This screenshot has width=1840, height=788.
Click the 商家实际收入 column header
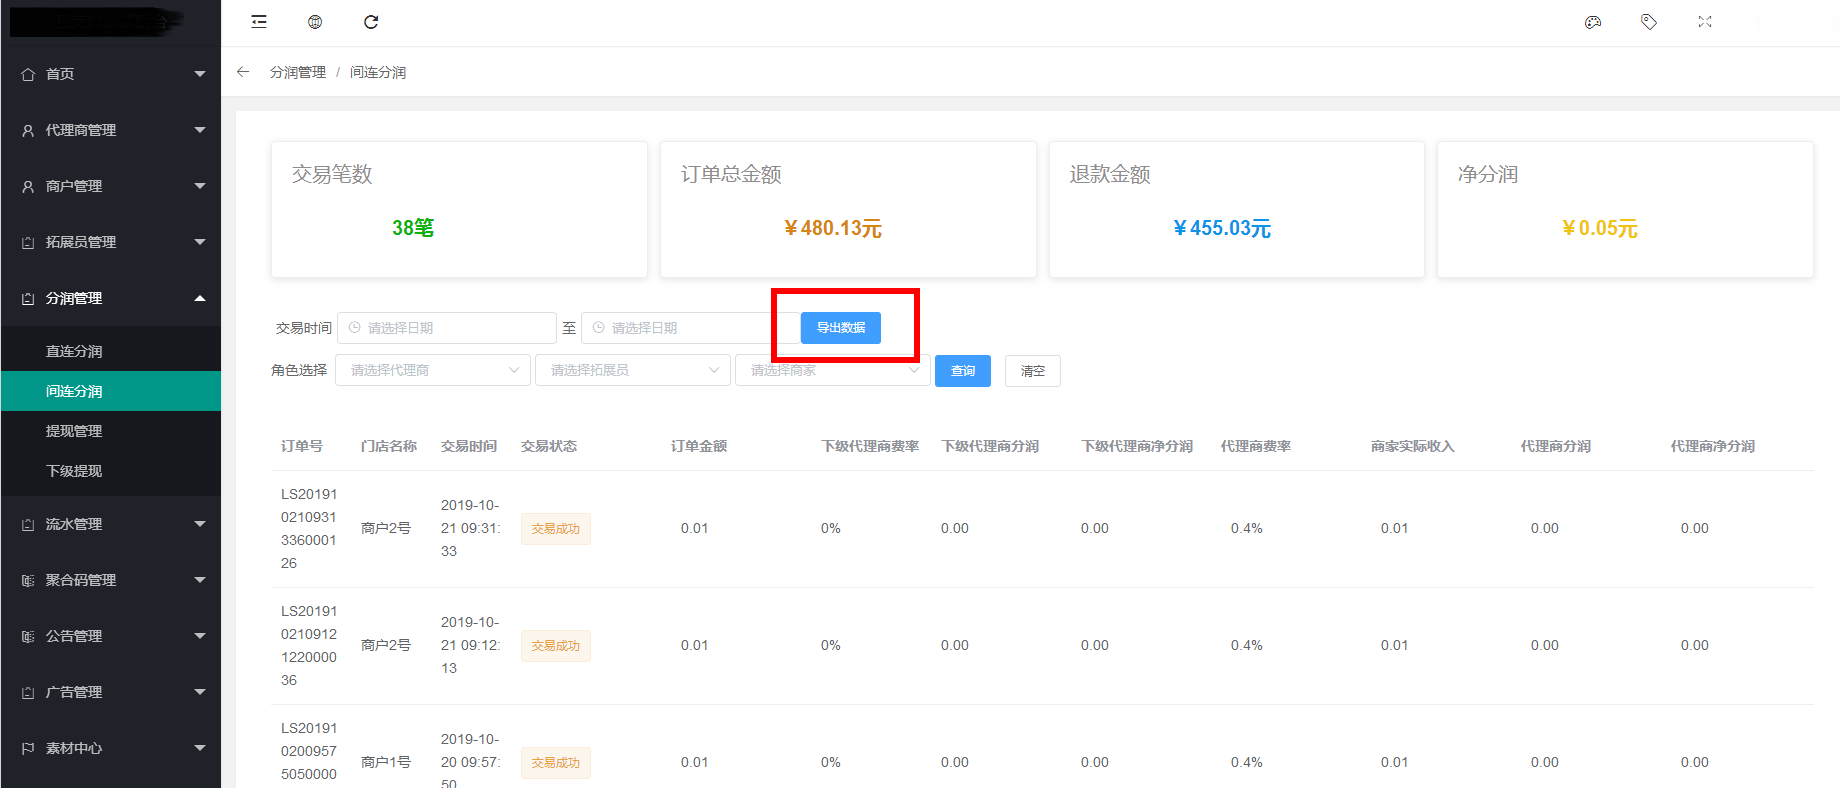tap(1413, 446)
